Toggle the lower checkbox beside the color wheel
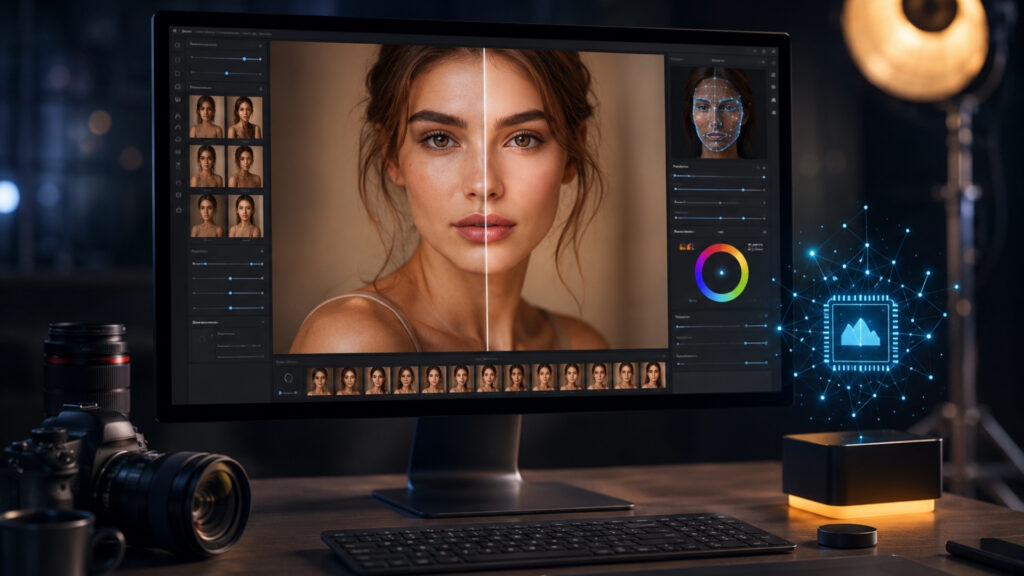 tap(749, 249)
